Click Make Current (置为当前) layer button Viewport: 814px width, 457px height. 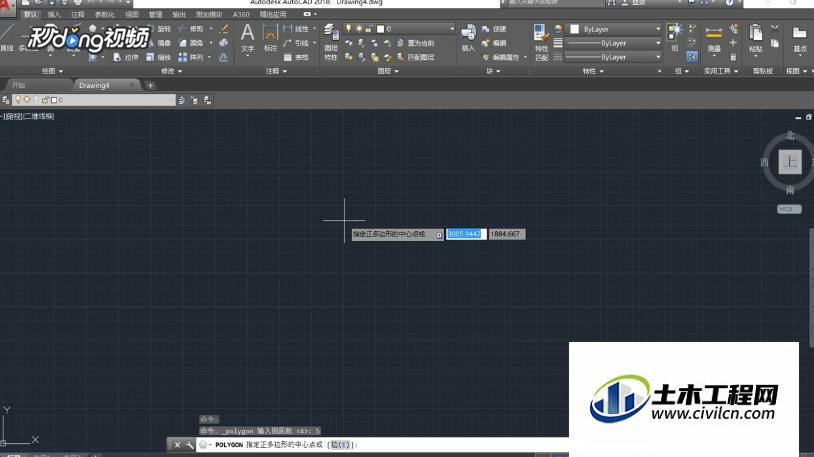[416, 43]
